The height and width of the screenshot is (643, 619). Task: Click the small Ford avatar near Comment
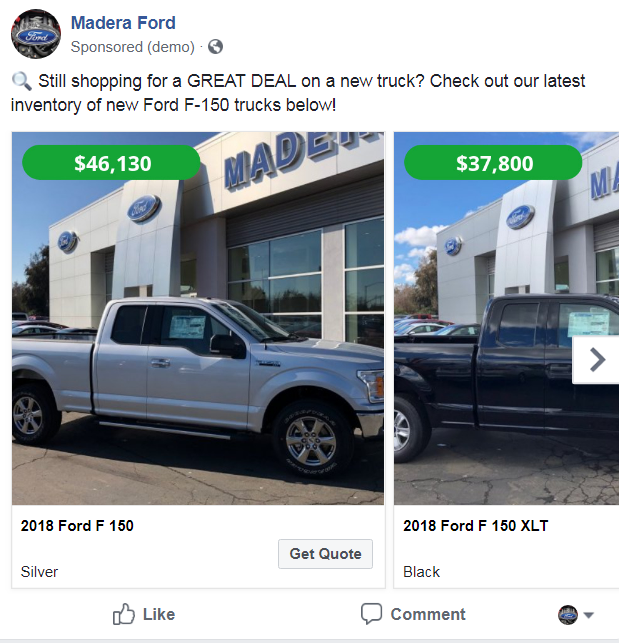tap(568, 615)
